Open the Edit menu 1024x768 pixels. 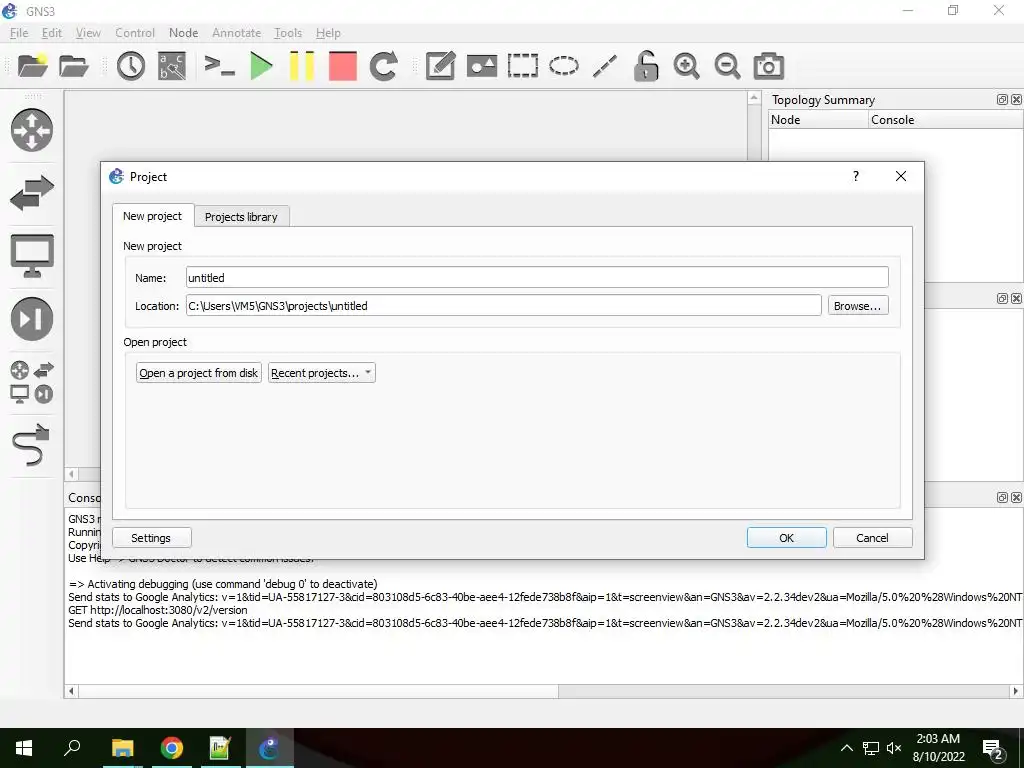coord(52,33)
